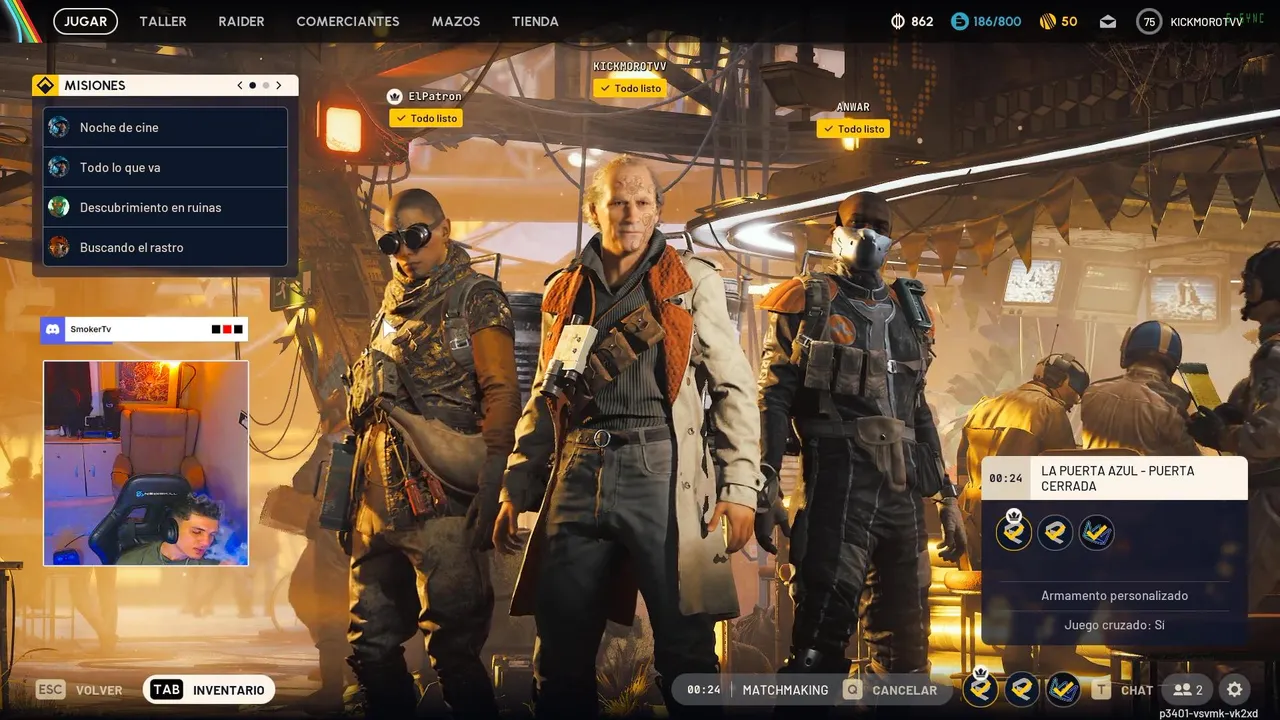1280x720 pixels.
Task: Open the squad members button showing 2
Action: coord(1188,690)
